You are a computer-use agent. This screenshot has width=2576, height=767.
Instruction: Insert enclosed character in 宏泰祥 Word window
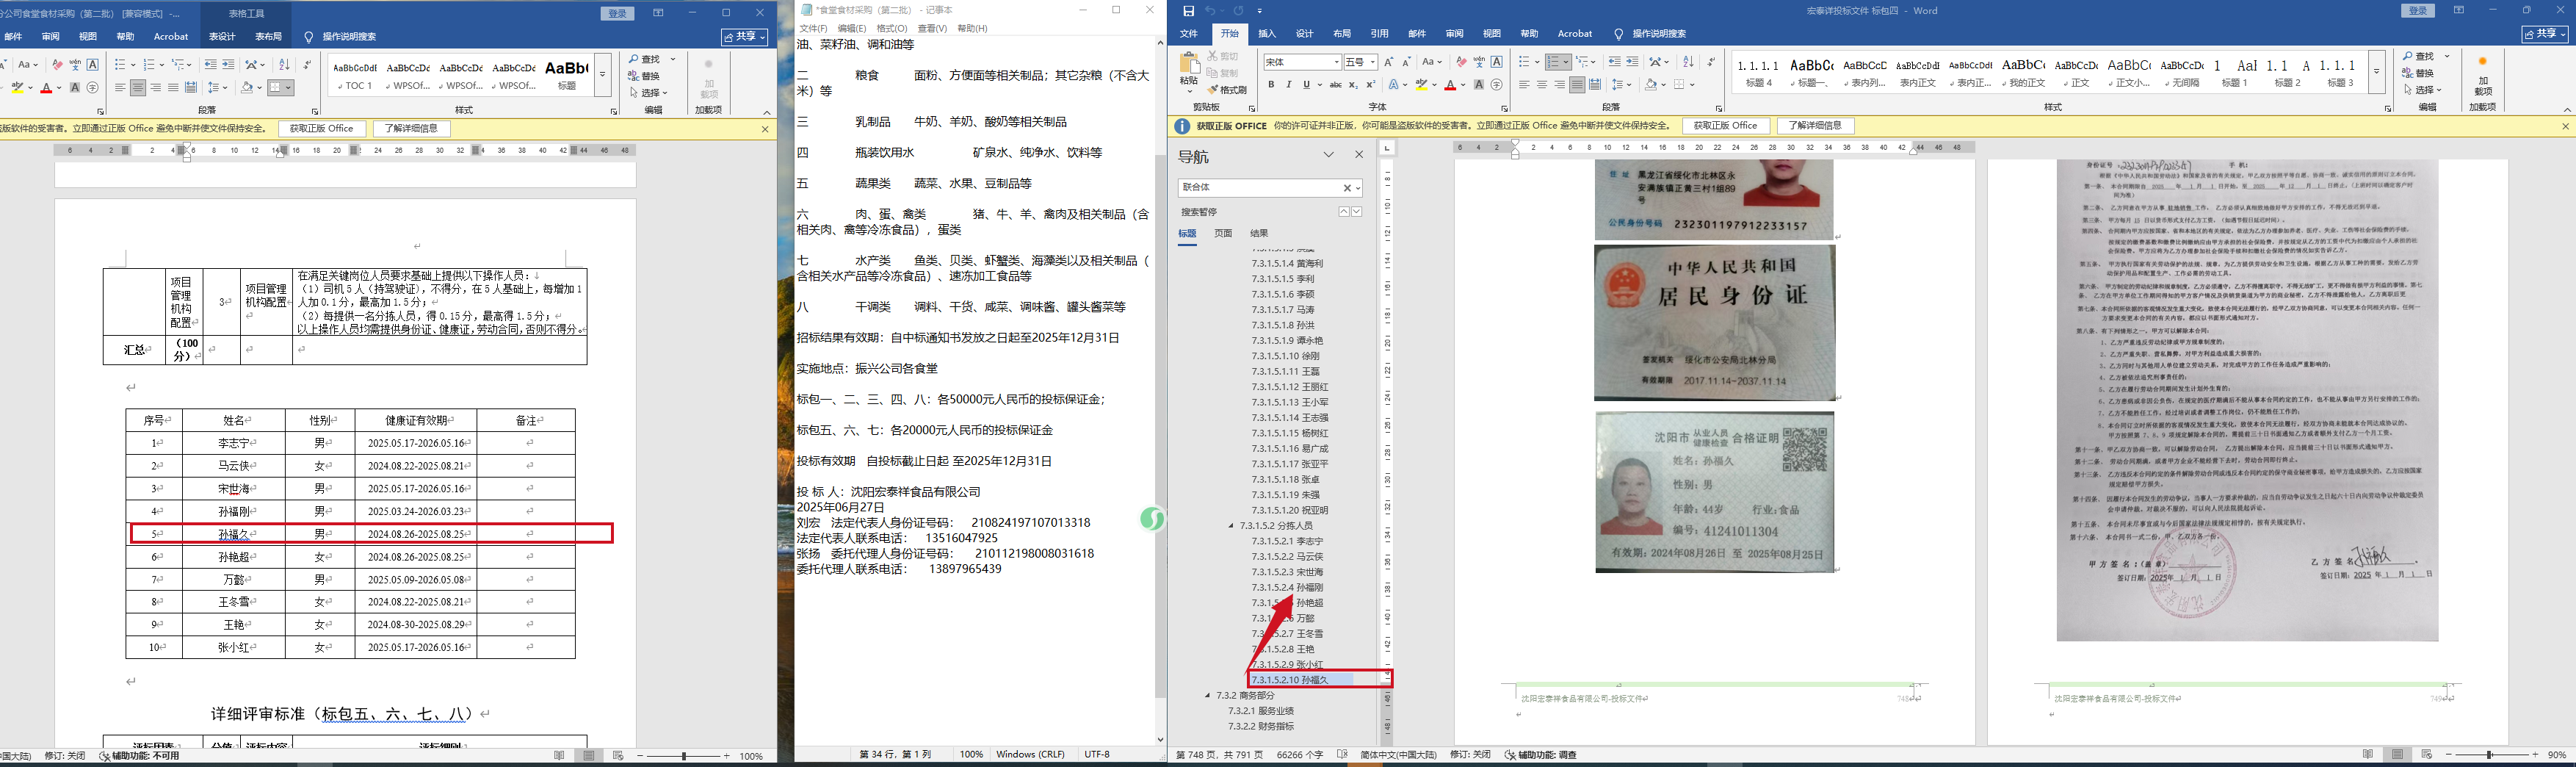coord(1496,85)
